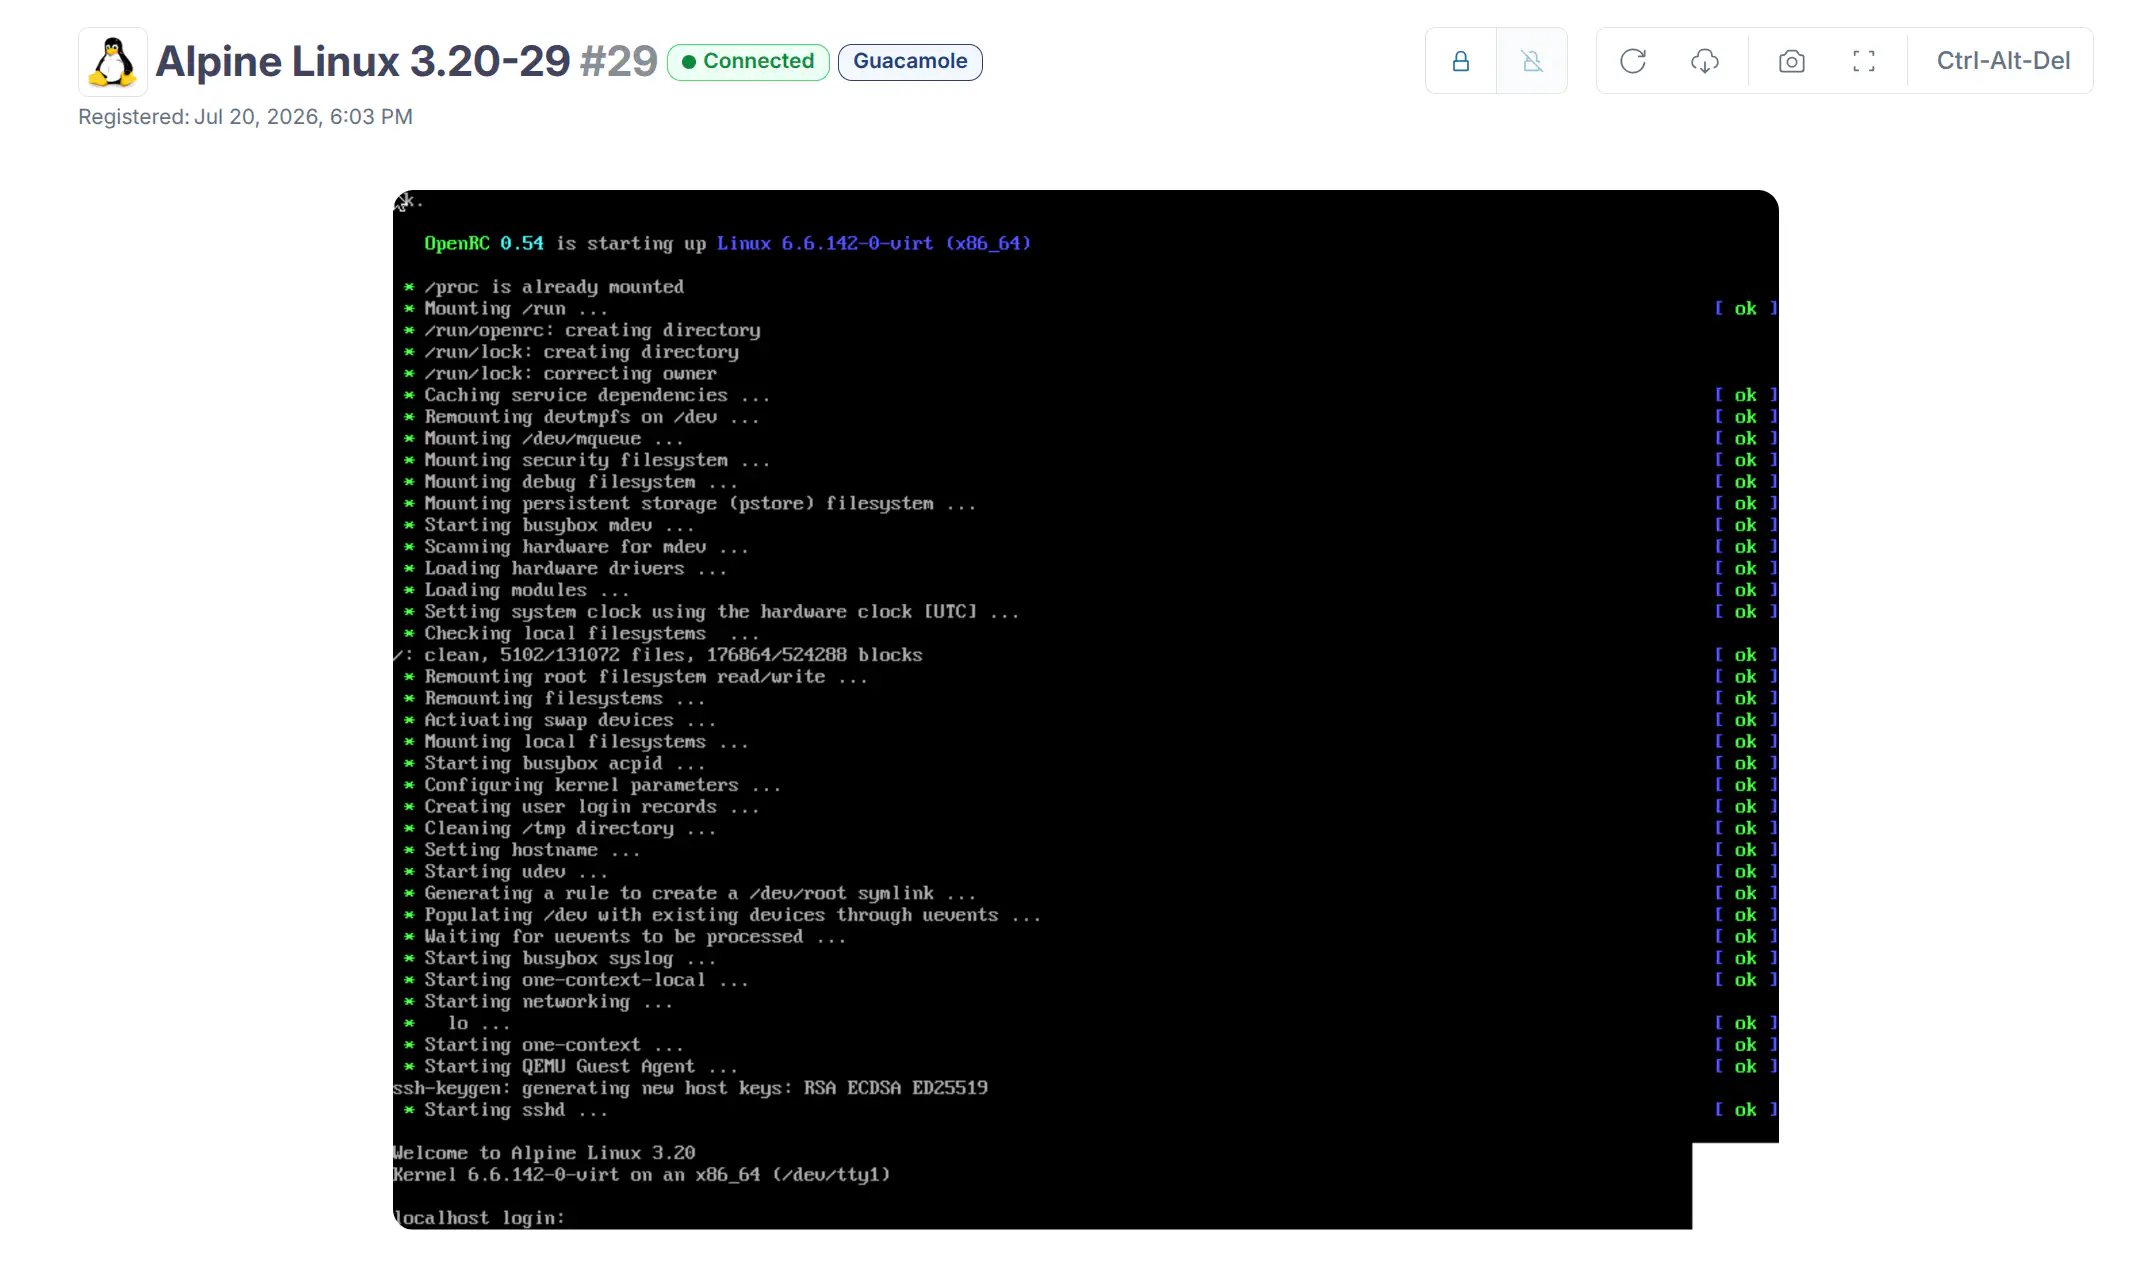Click "Caching service dependencies ..." line
The height and width of the screenshot is (1264, 2142).
(x=597, y=395)
